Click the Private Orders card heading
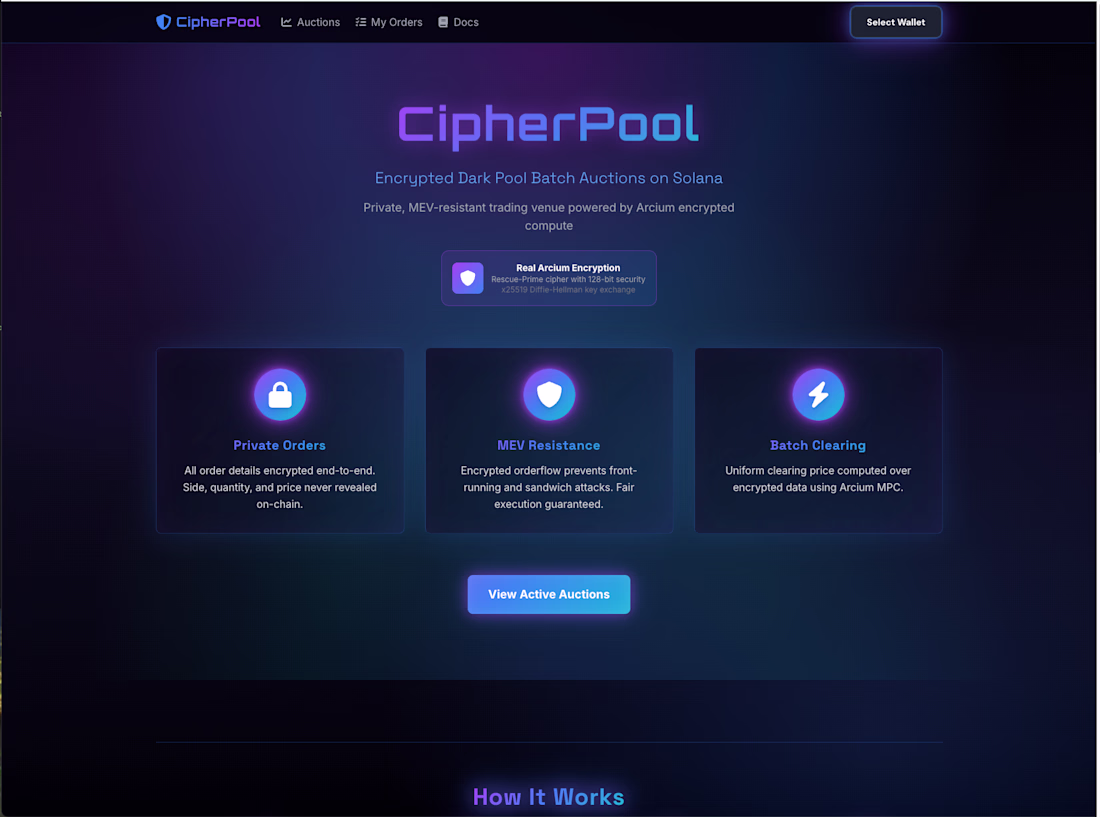The width and height of the screenshot is (1100, 817). (x=279, y=445)
